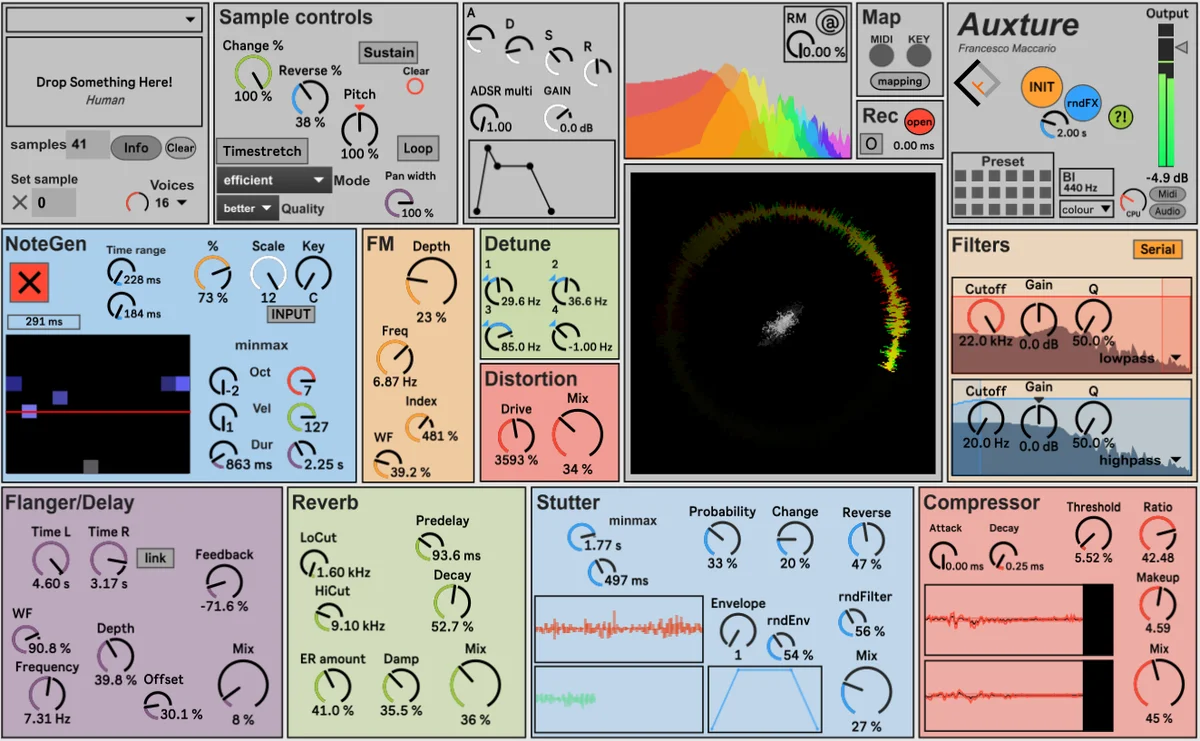Viewport: 1200px width, 741px height.
Task: Click the Compressor Threshold knob
Action: coord(1093,533)
